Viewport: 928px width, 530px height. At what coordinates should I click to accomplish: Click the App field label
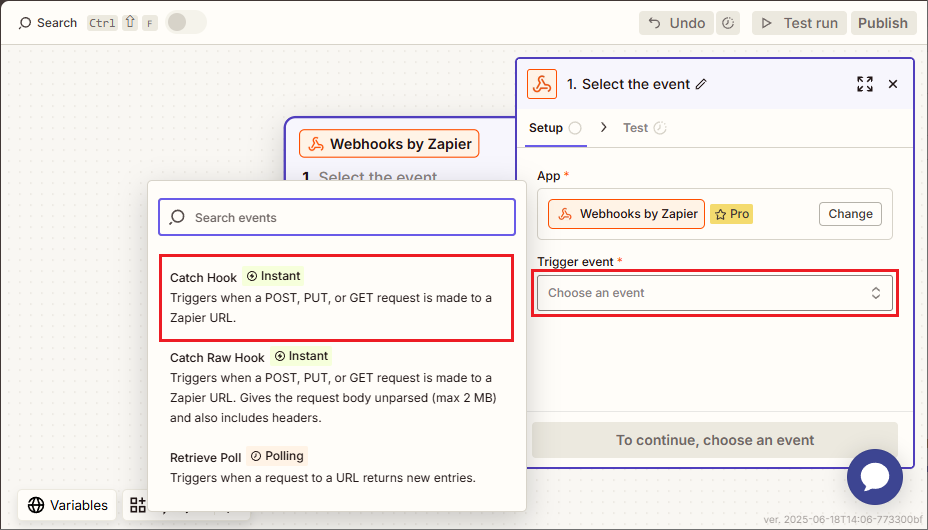coord(549,176)
